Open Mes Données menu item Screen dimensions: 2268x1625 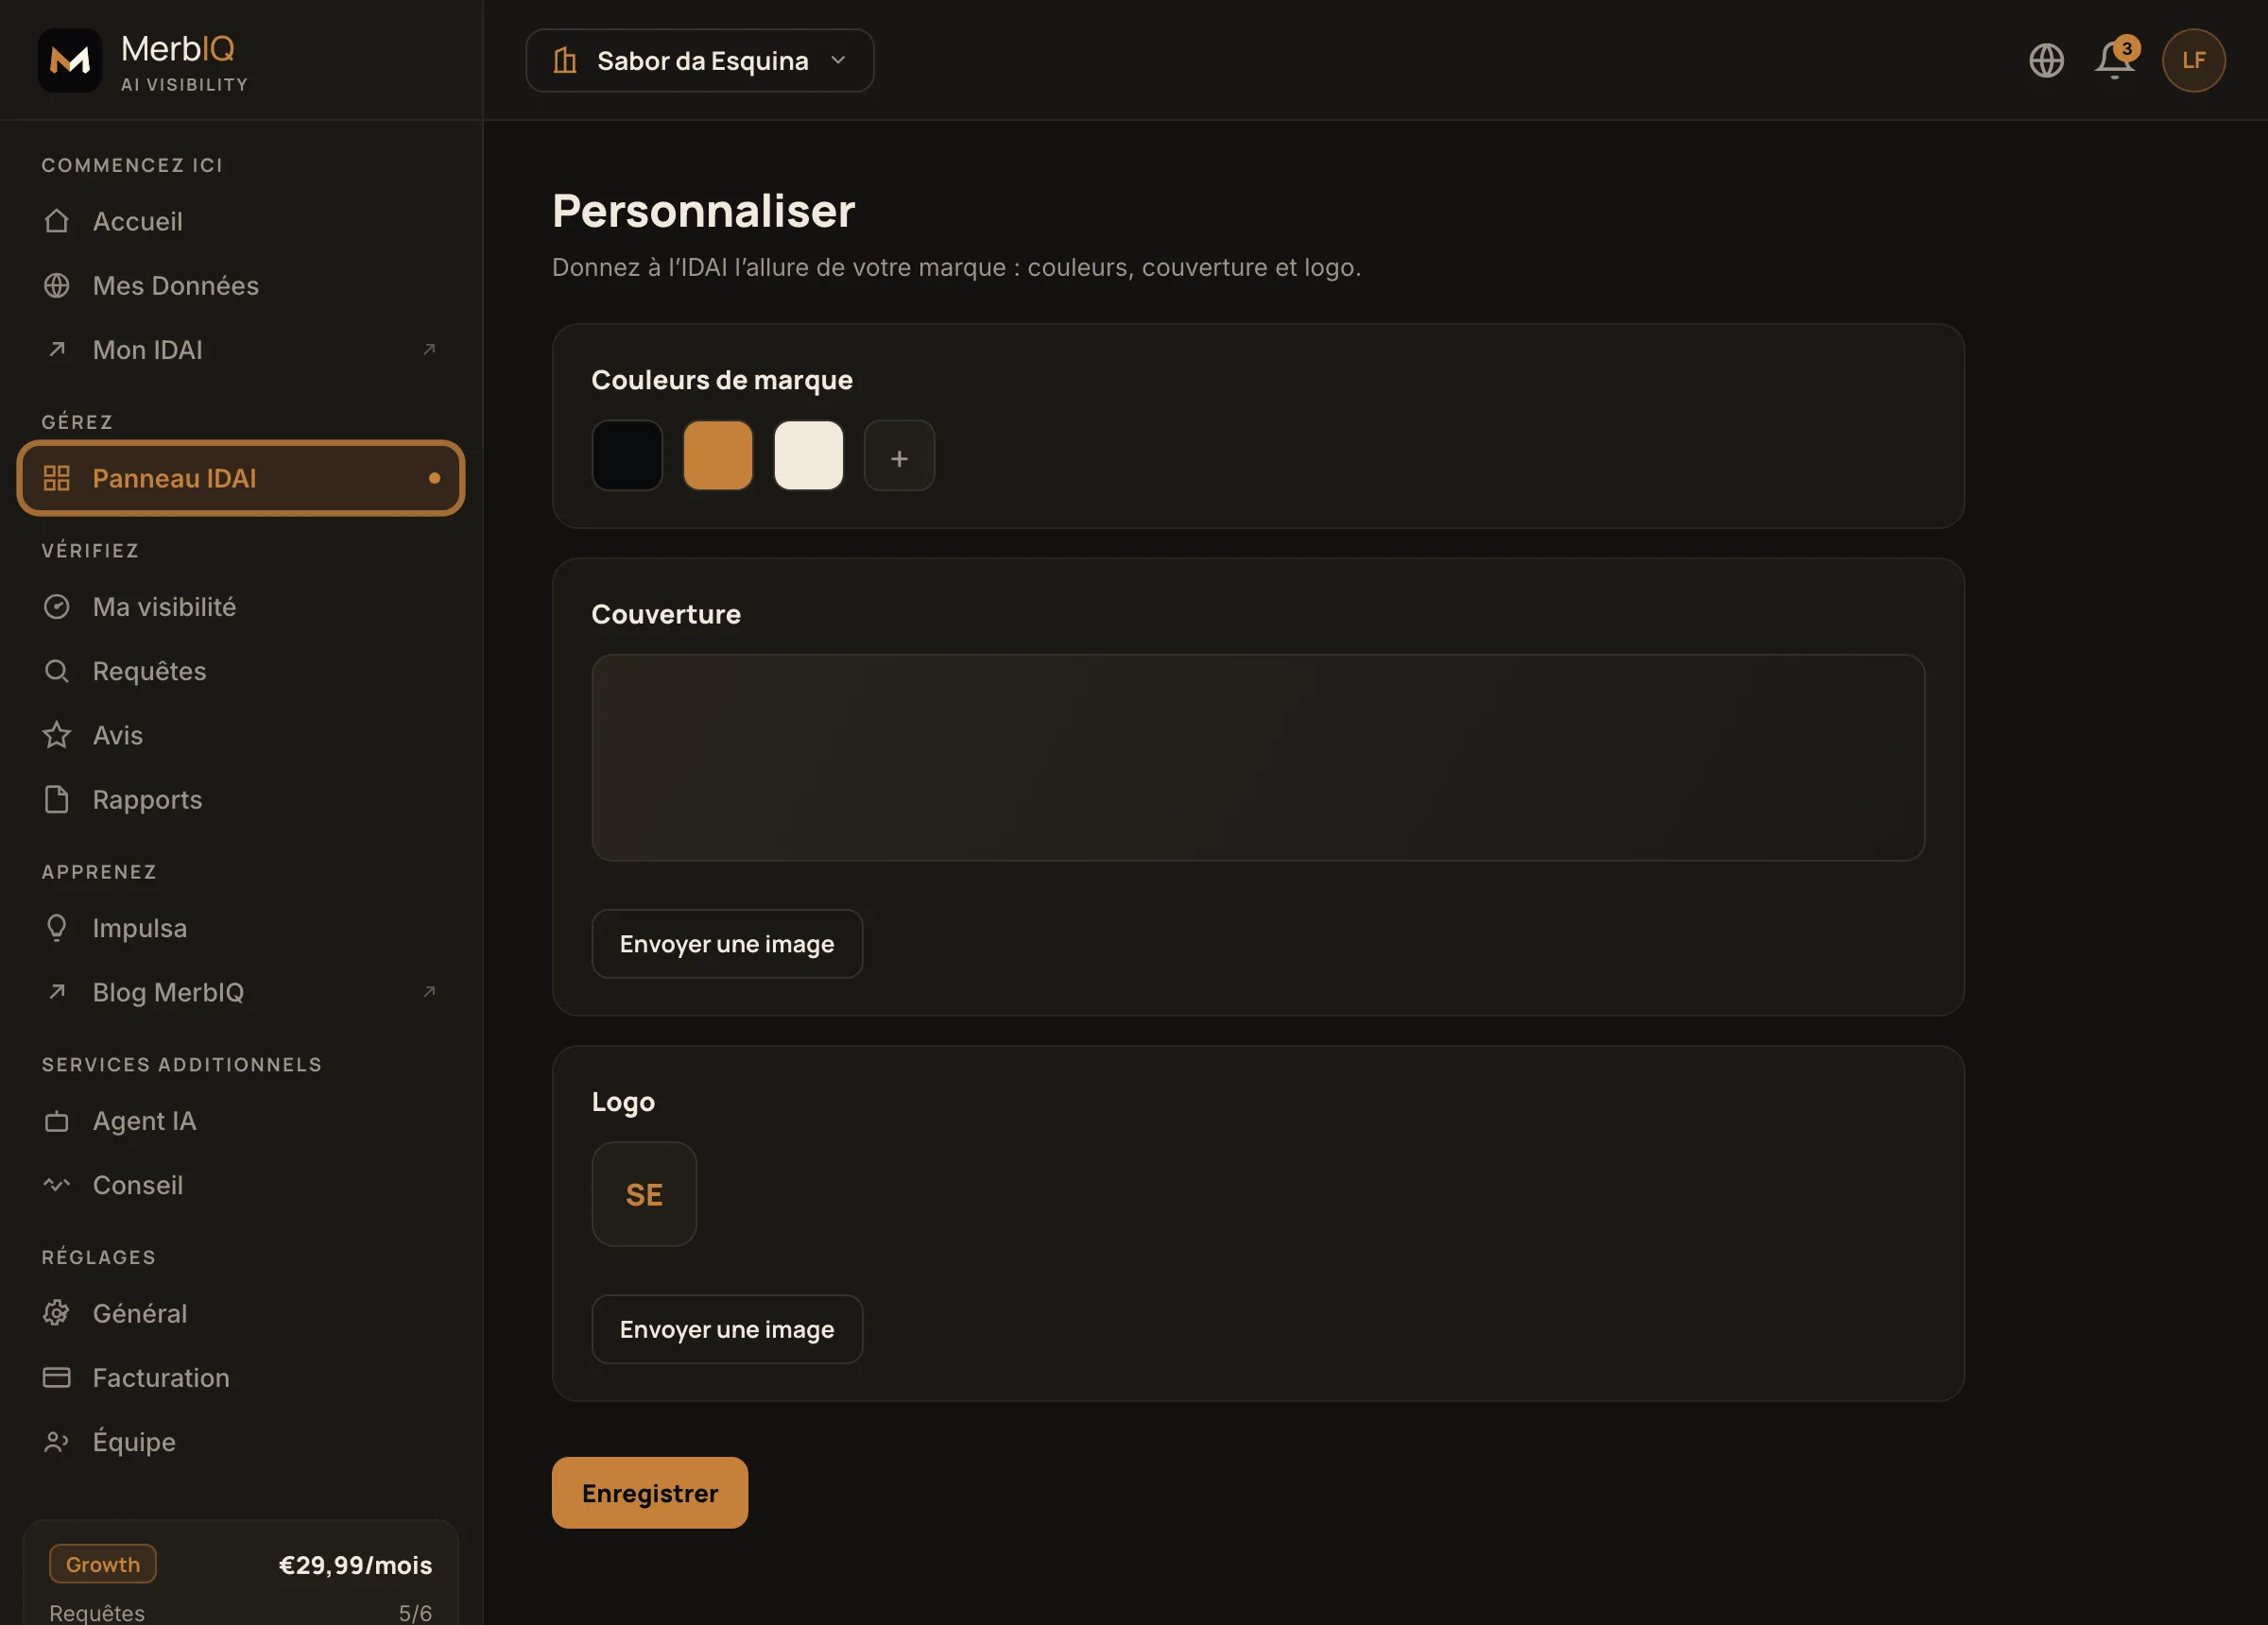point(241,285)
